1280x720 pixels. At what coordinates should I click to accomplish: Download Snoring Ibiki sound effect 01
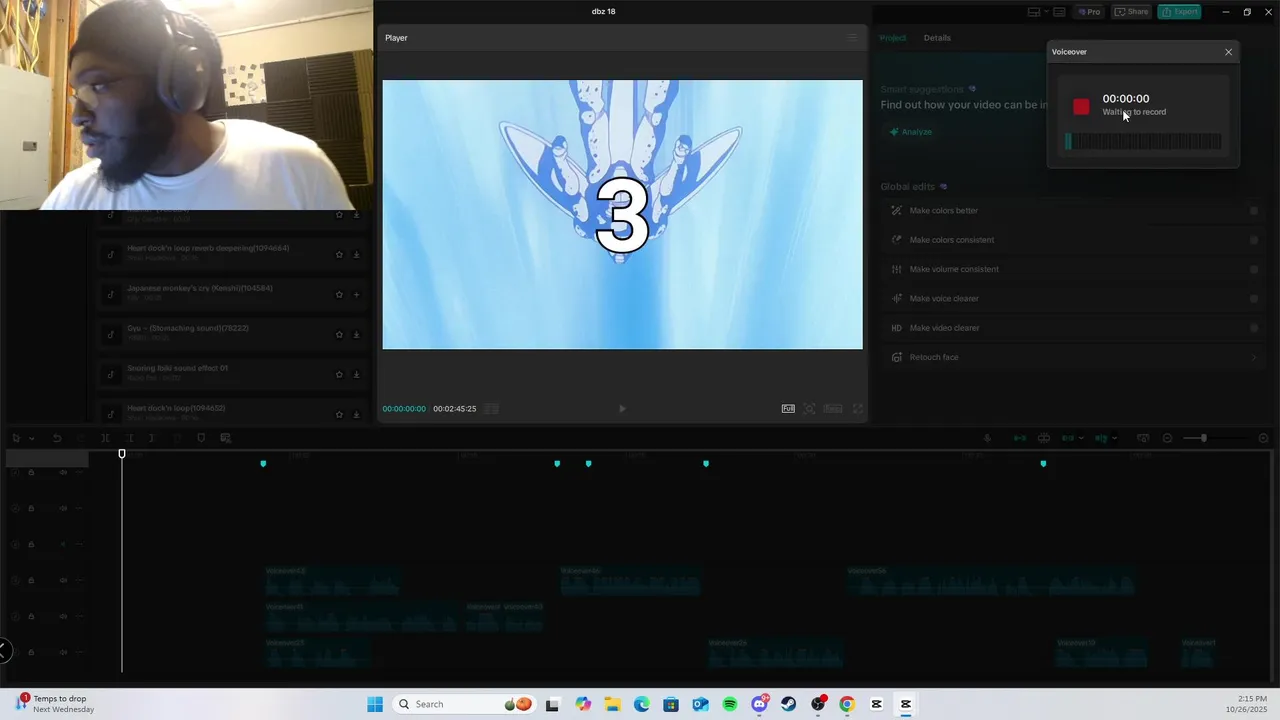[x=356, y=375]
